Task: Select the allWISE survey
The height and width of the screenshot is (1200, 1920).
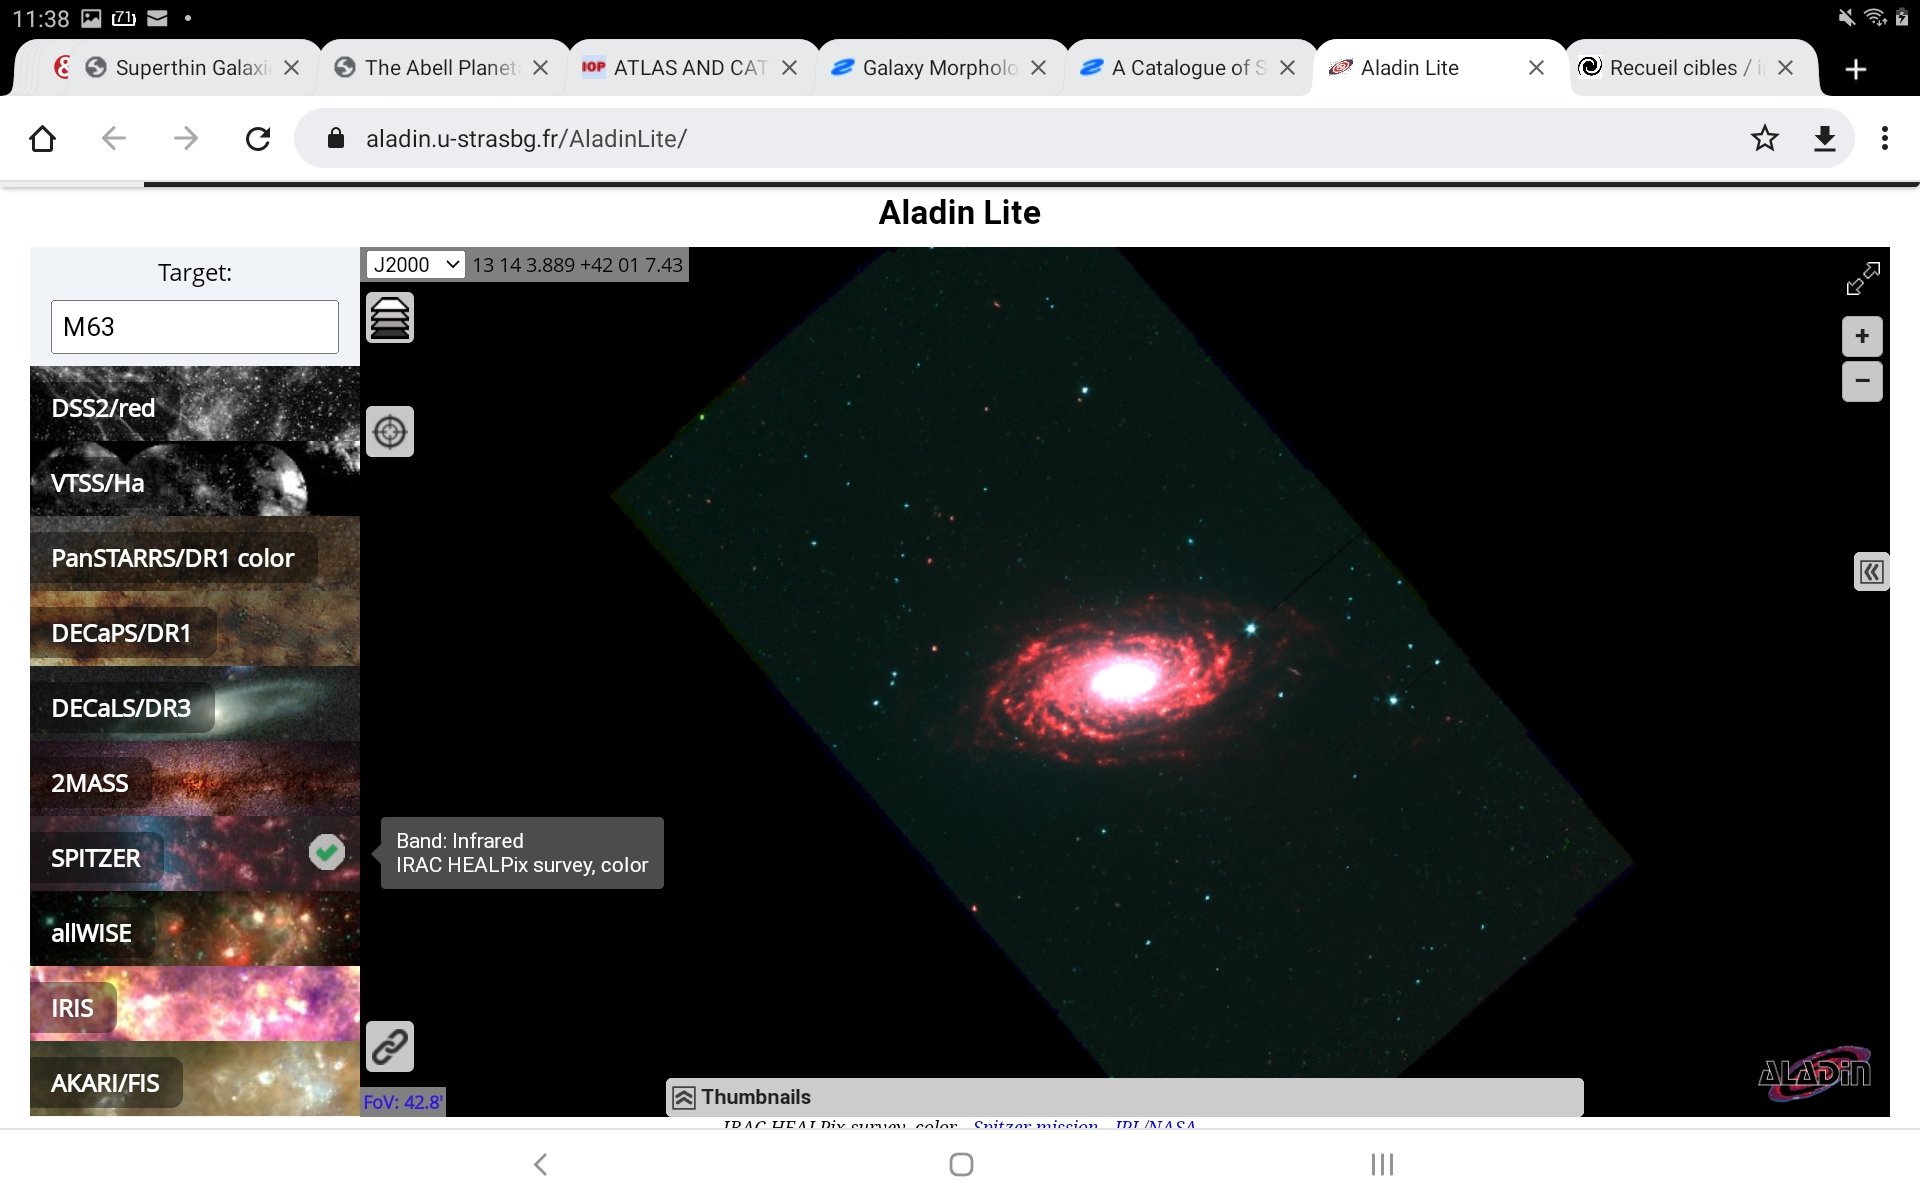Action: tap(195, 929)
